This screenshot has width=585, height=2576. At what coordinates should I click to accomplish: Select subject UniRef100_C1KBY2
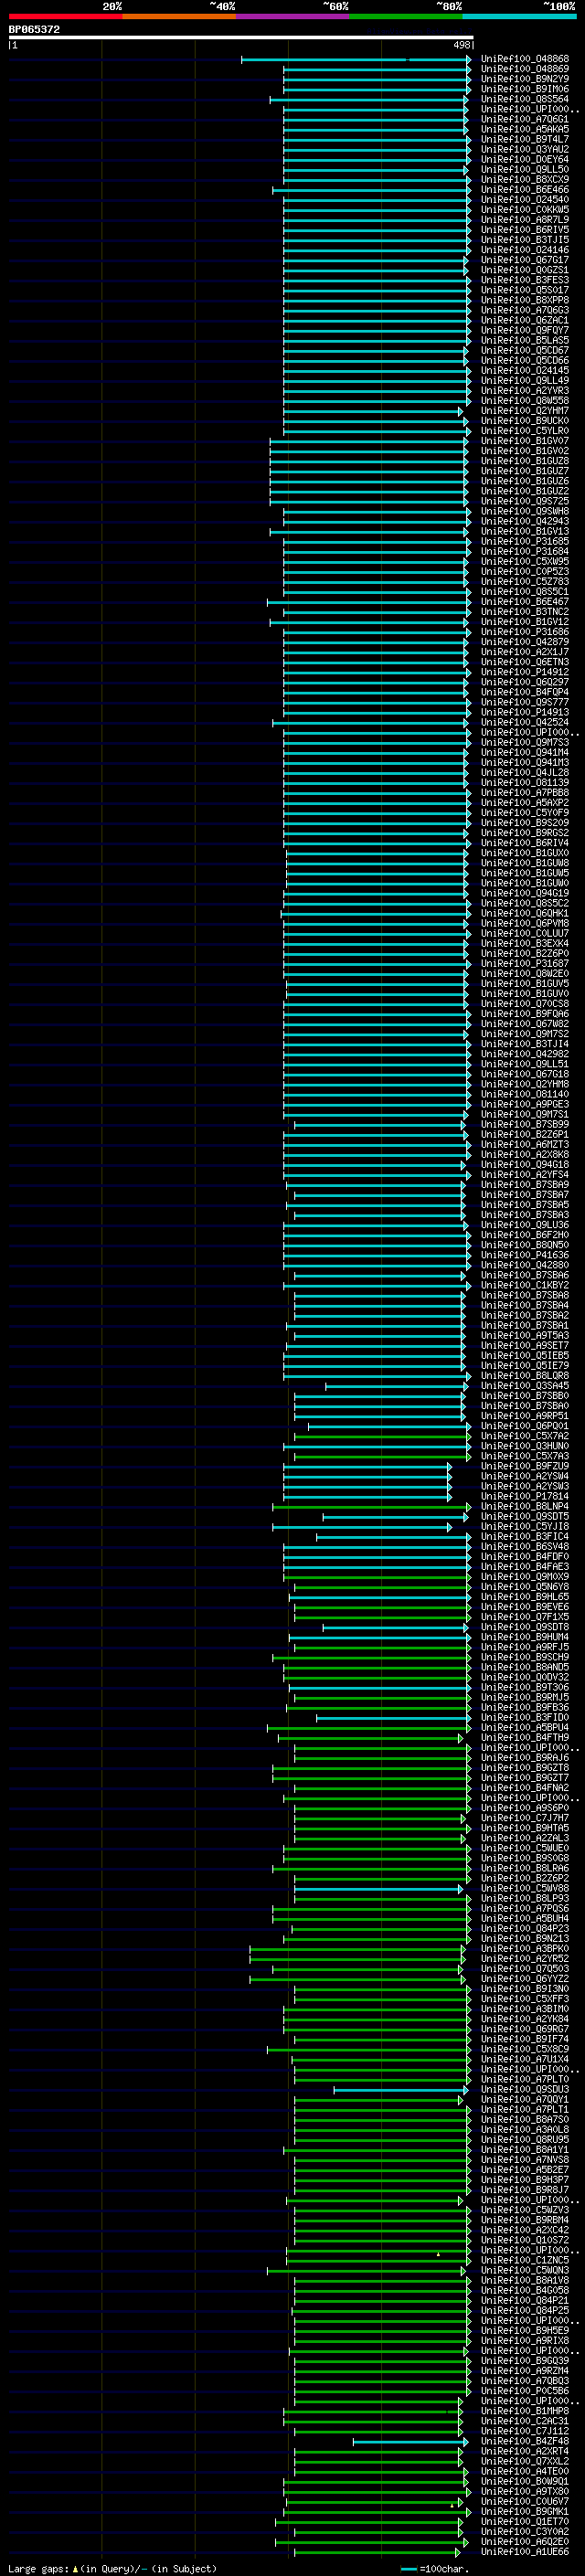[x=525, y=1285]
